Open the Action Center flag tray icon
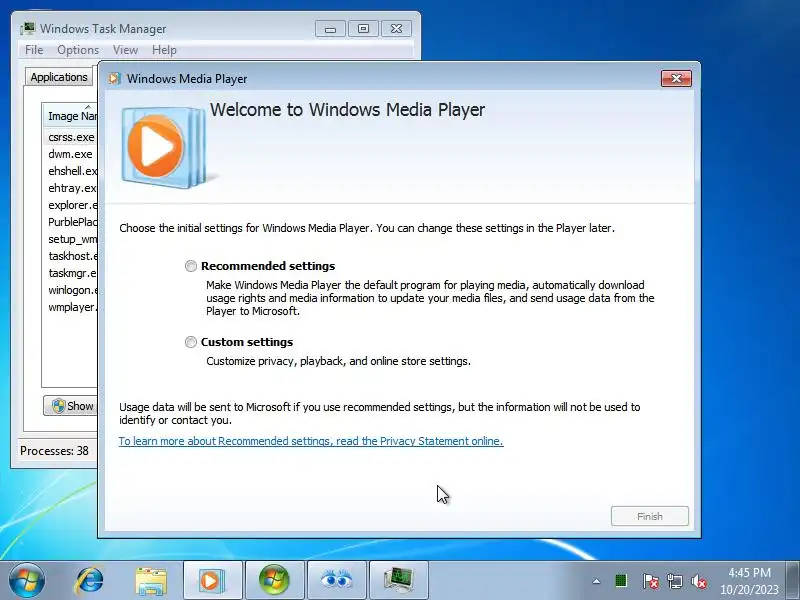Screen dimensions: 800x600 click(651, 581)
